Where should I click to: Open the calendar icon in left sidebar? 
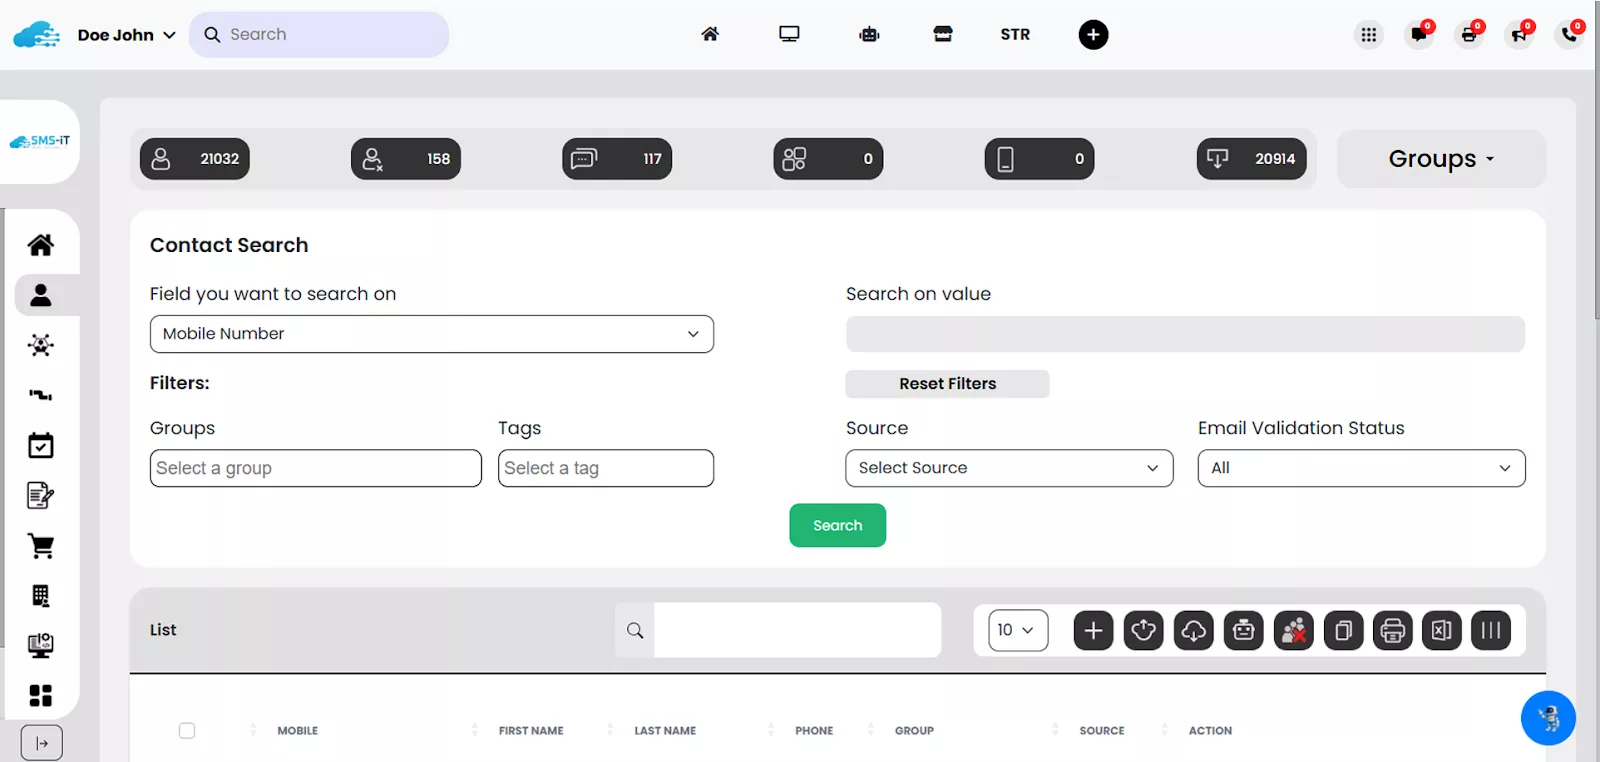click(41, 446)
